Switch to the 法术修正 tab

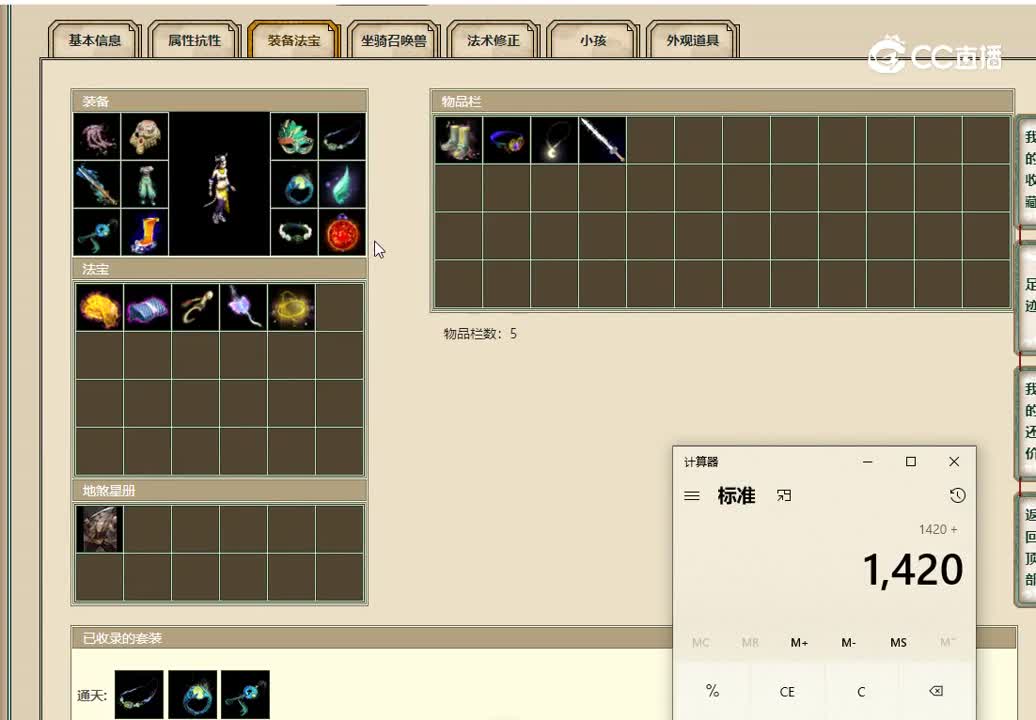click(x=494, y=40)
